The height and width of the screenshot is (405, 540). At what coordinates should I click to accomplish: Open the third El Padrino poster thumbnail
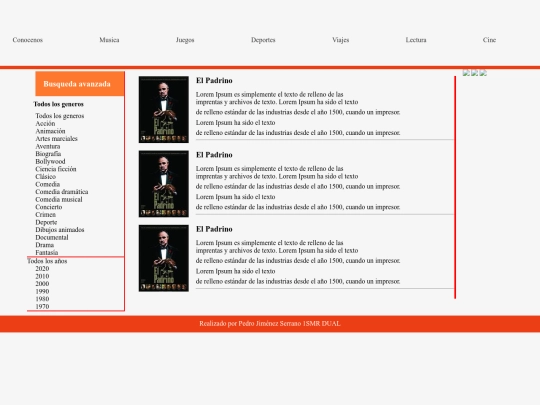point(164,258)
